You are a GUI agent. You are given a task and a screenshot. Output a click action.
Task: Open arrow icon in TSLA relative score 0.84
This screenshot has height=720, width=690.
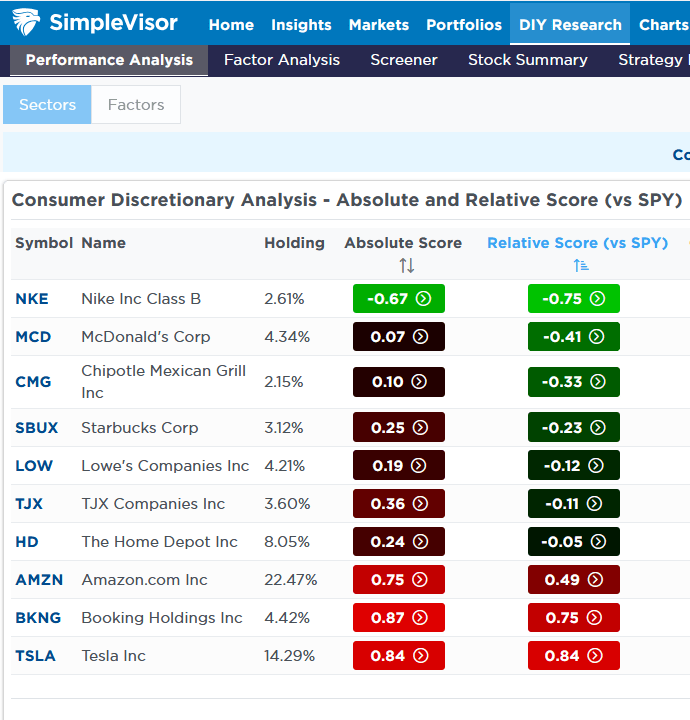tap(595, 656)
